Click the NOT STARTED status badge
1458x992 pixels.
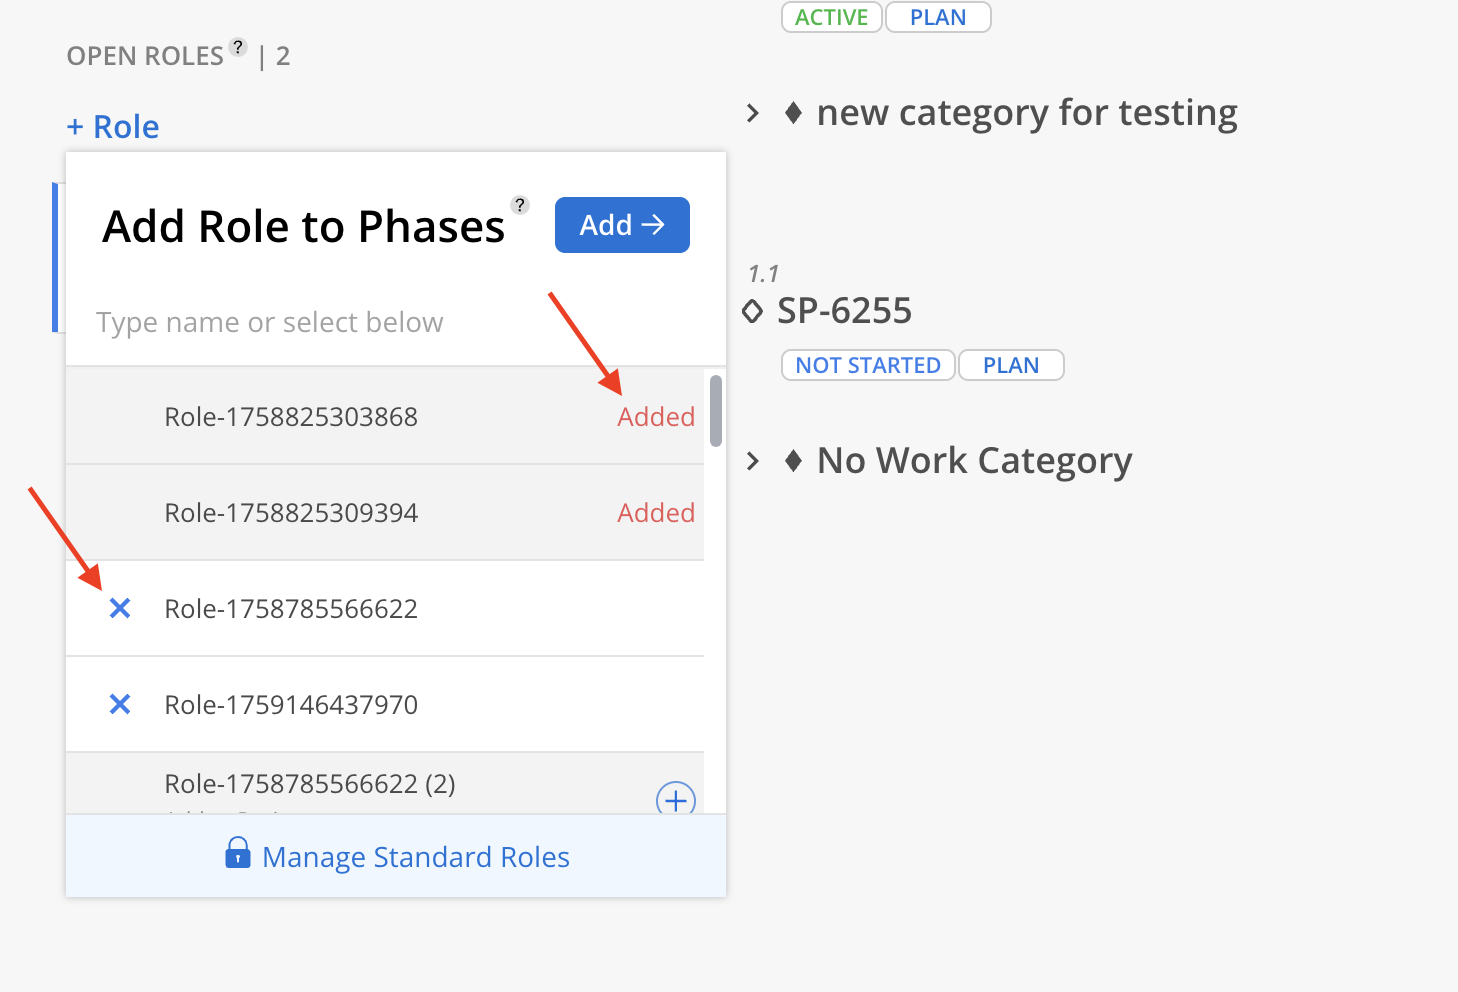click(868, 365)
